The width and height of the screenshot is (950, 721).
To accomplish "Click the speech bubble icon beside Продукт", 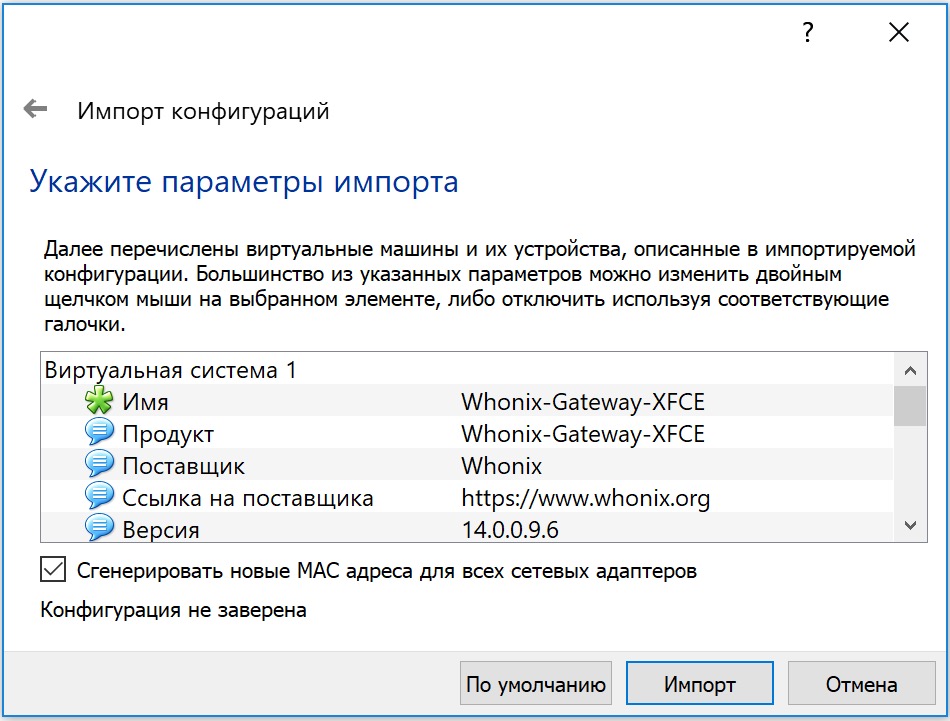I will click(x=99, y=432).
